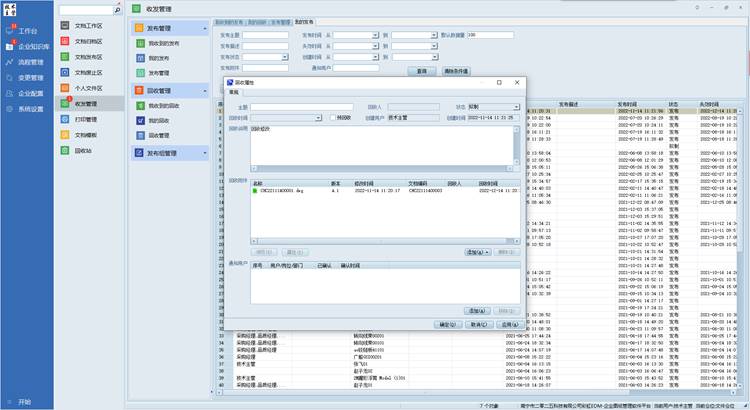Screen dimensions: 750x410
Task: Collapse the 回收管理 section
Action: click(x=202, y=90)
